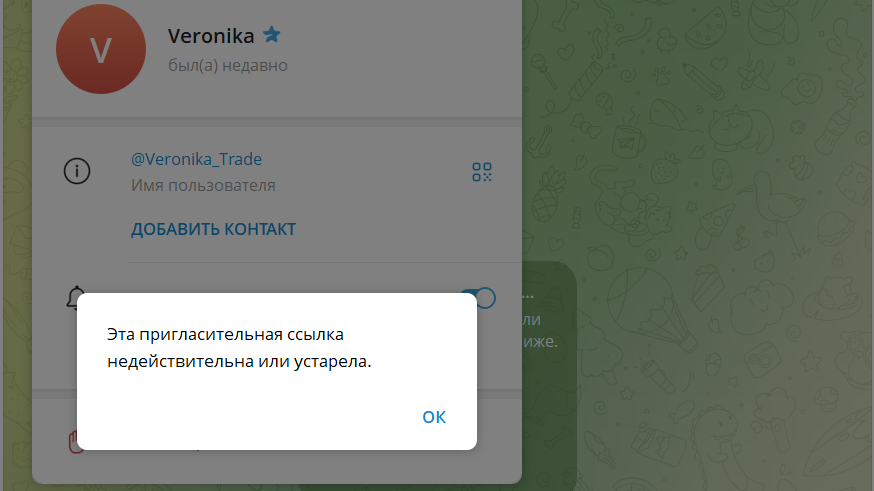Click the letter V inside the avatar
This screenshot has width=874, height=491.
[x=101, y=51]
